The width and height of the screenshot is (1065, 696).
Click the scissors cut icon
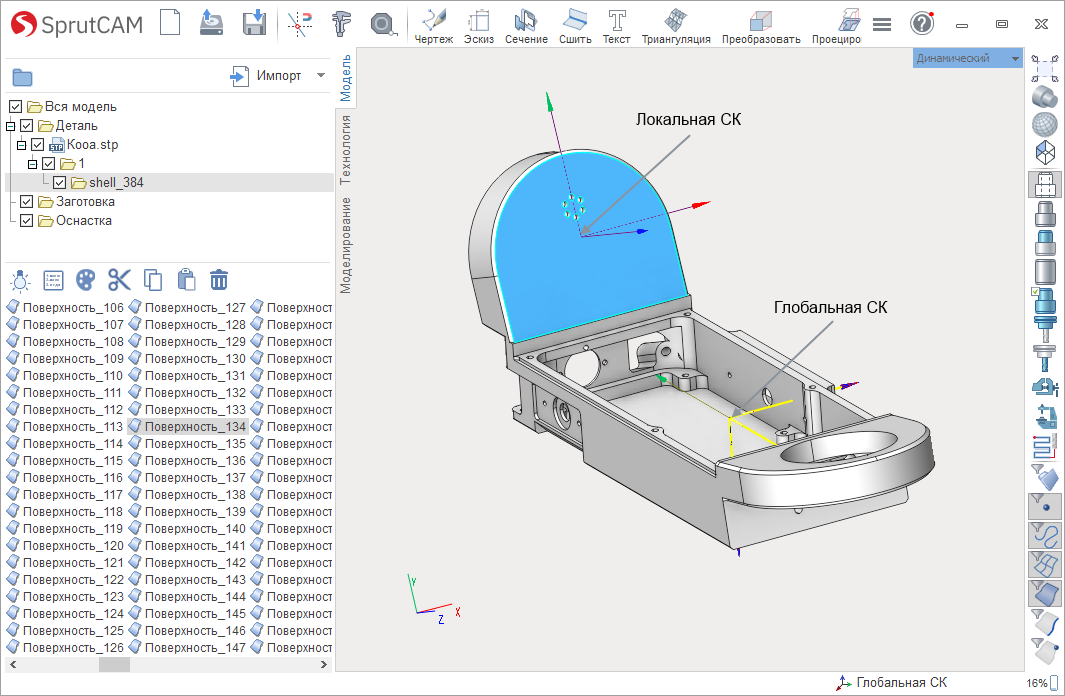pyautogui.click(x=119, y=280)
